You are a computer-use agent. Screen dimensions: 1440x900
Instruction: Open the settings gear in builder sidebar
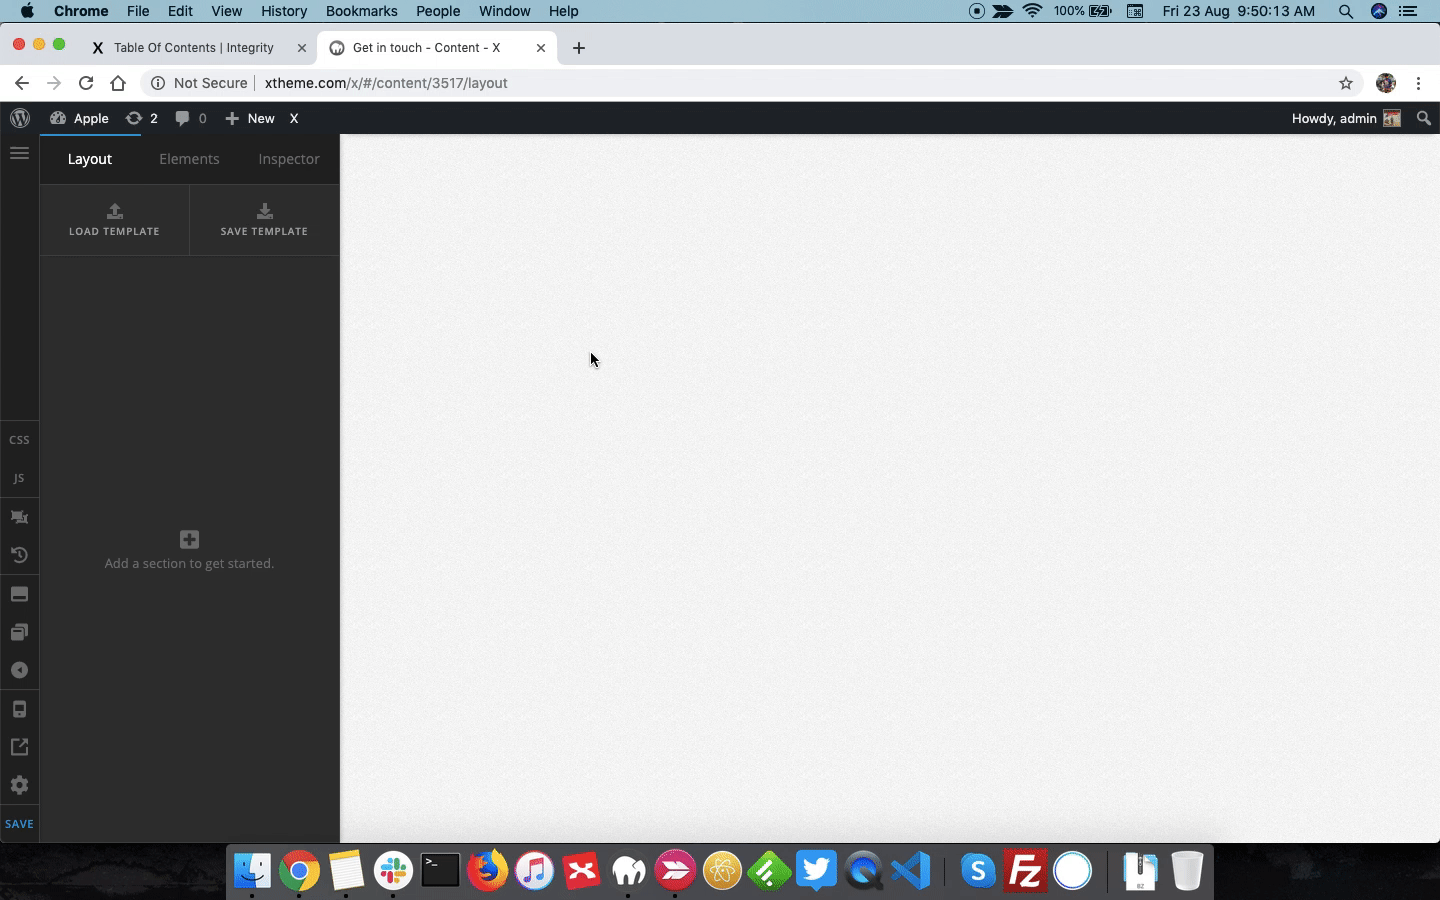point(19,785)
